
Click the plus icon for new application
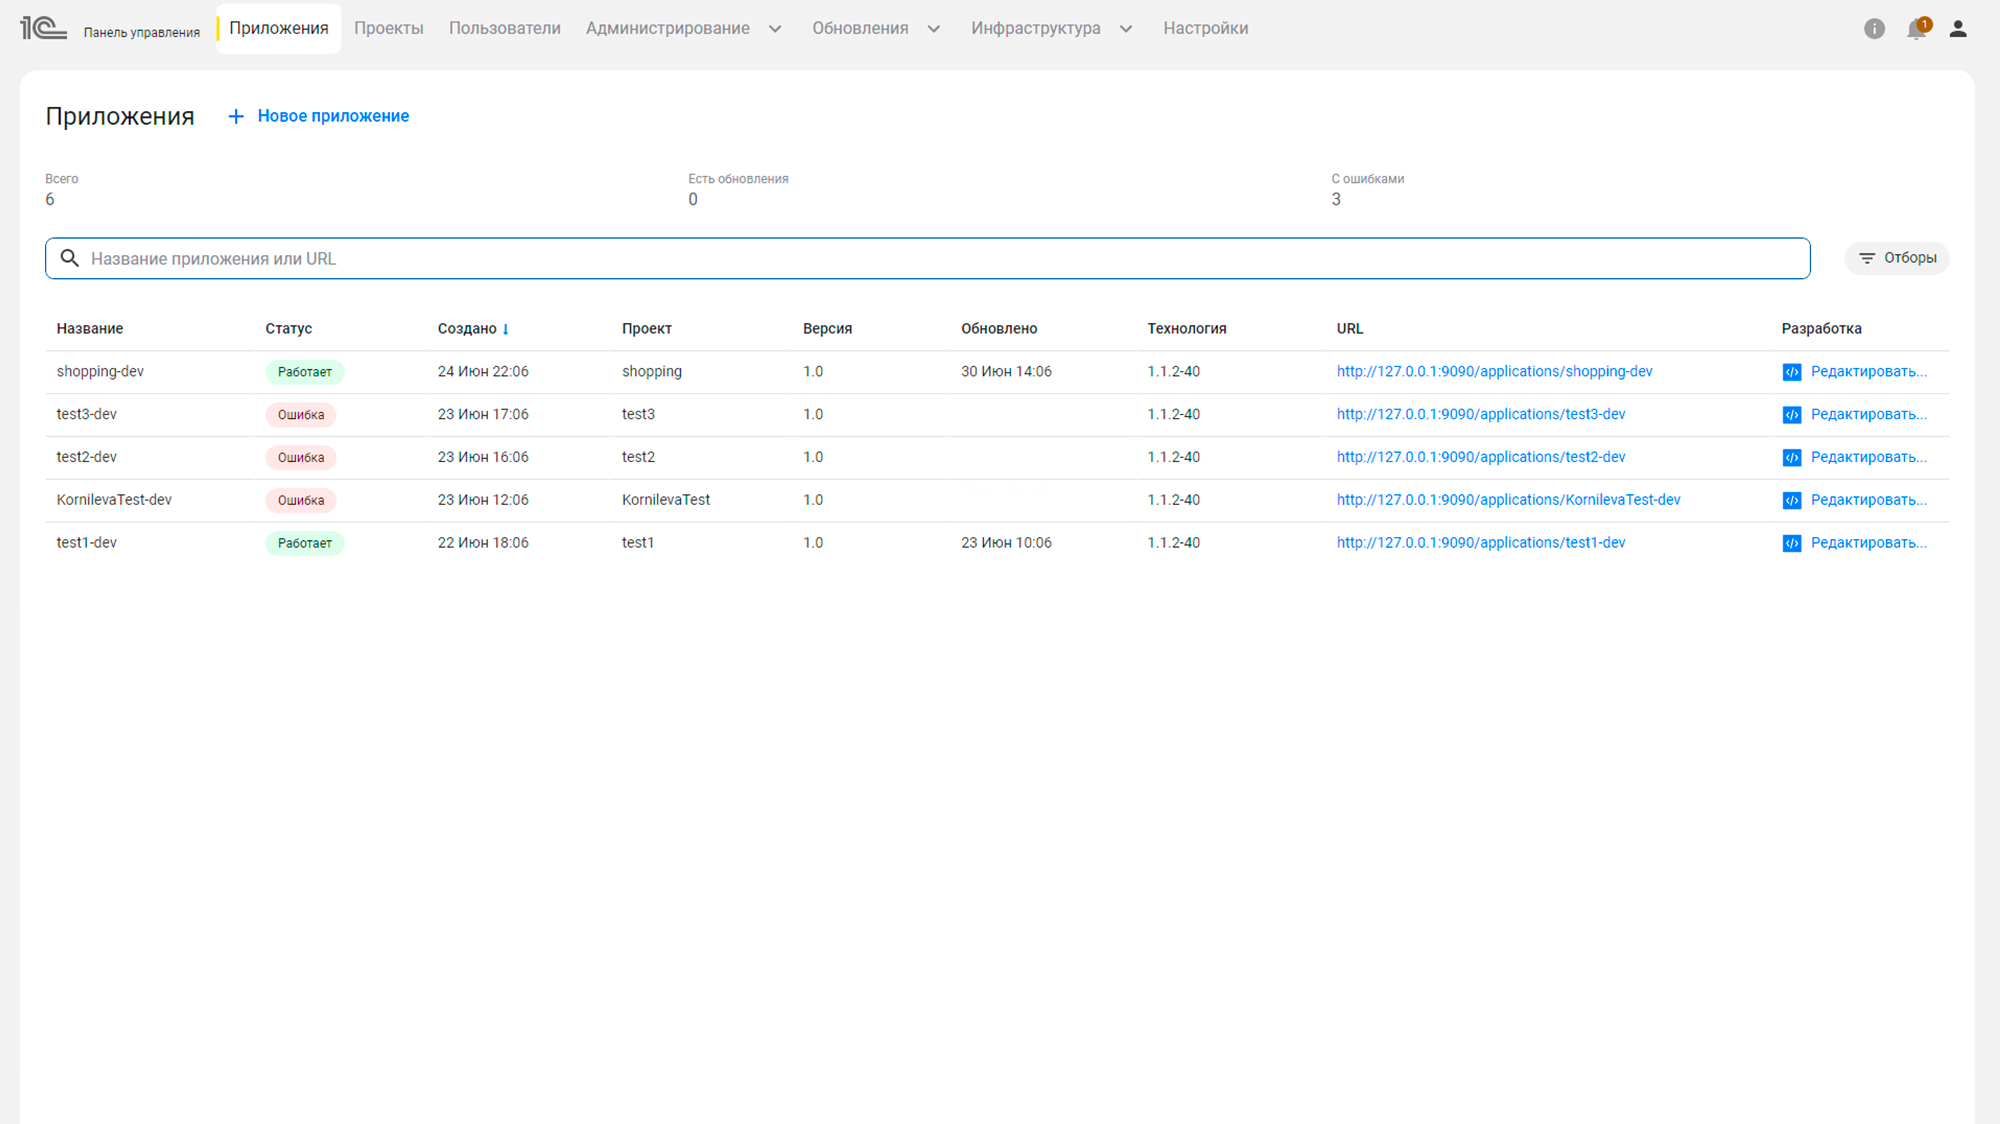(x=236, y=117)
